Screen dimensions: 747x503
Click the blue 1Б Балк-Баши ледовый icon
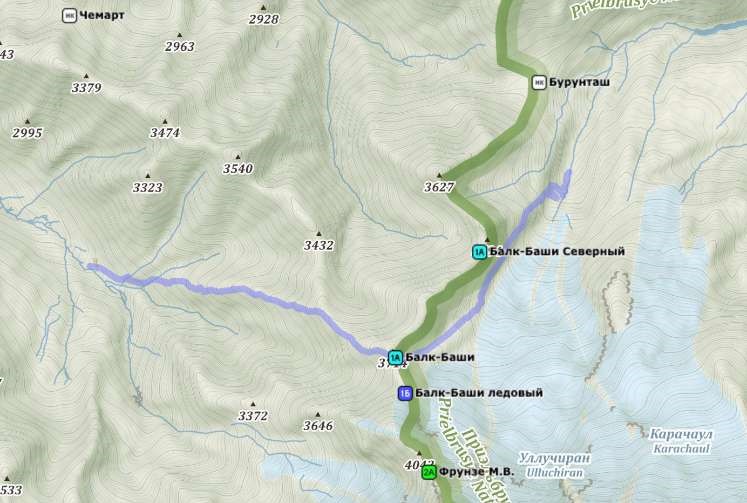[x=405, y=393]
